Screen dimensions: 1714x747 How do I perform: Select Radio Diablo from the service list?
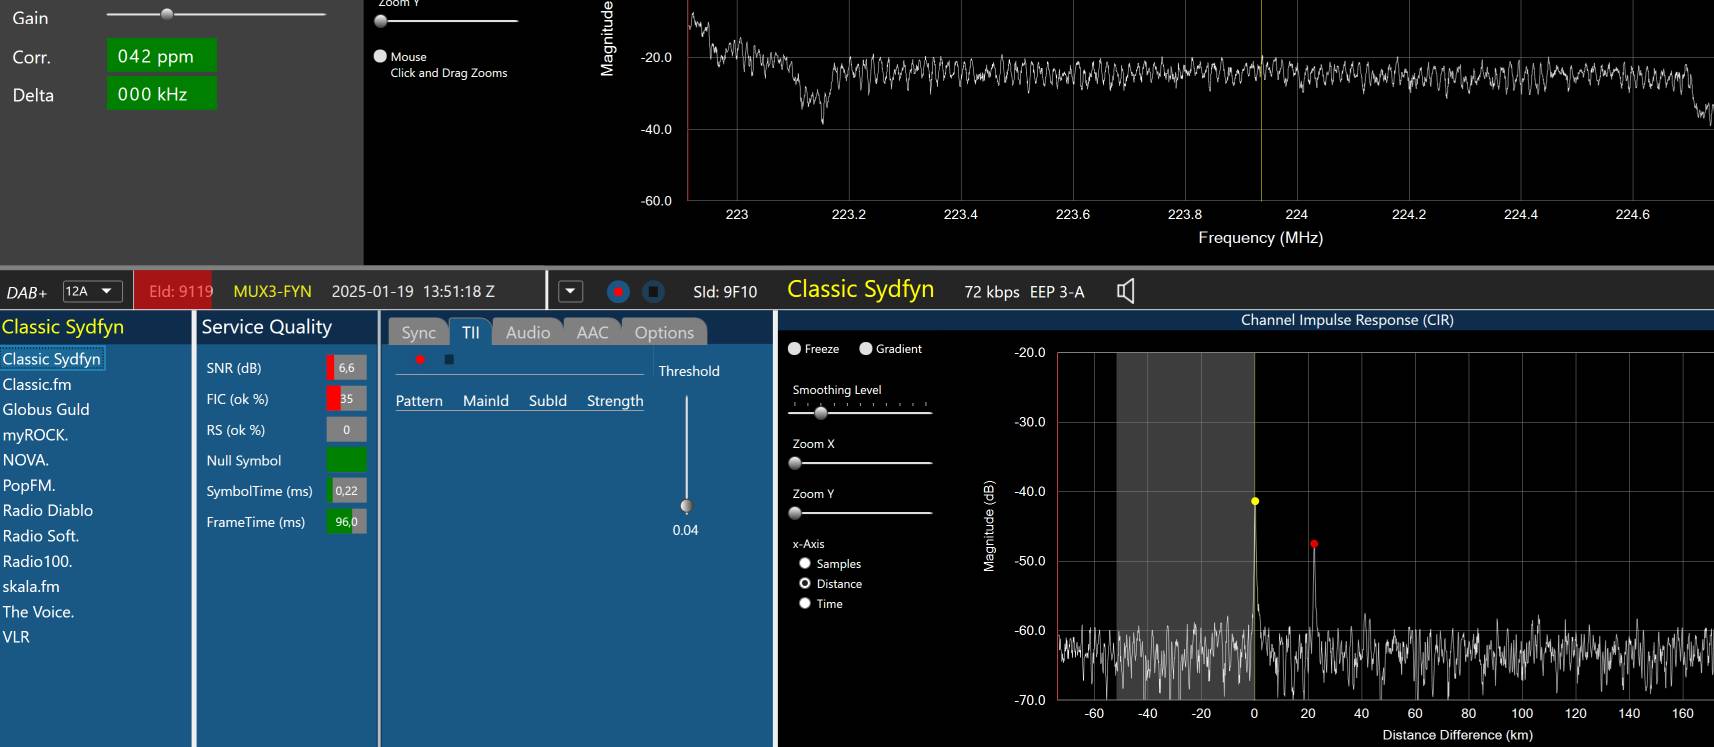pos(48,510)
